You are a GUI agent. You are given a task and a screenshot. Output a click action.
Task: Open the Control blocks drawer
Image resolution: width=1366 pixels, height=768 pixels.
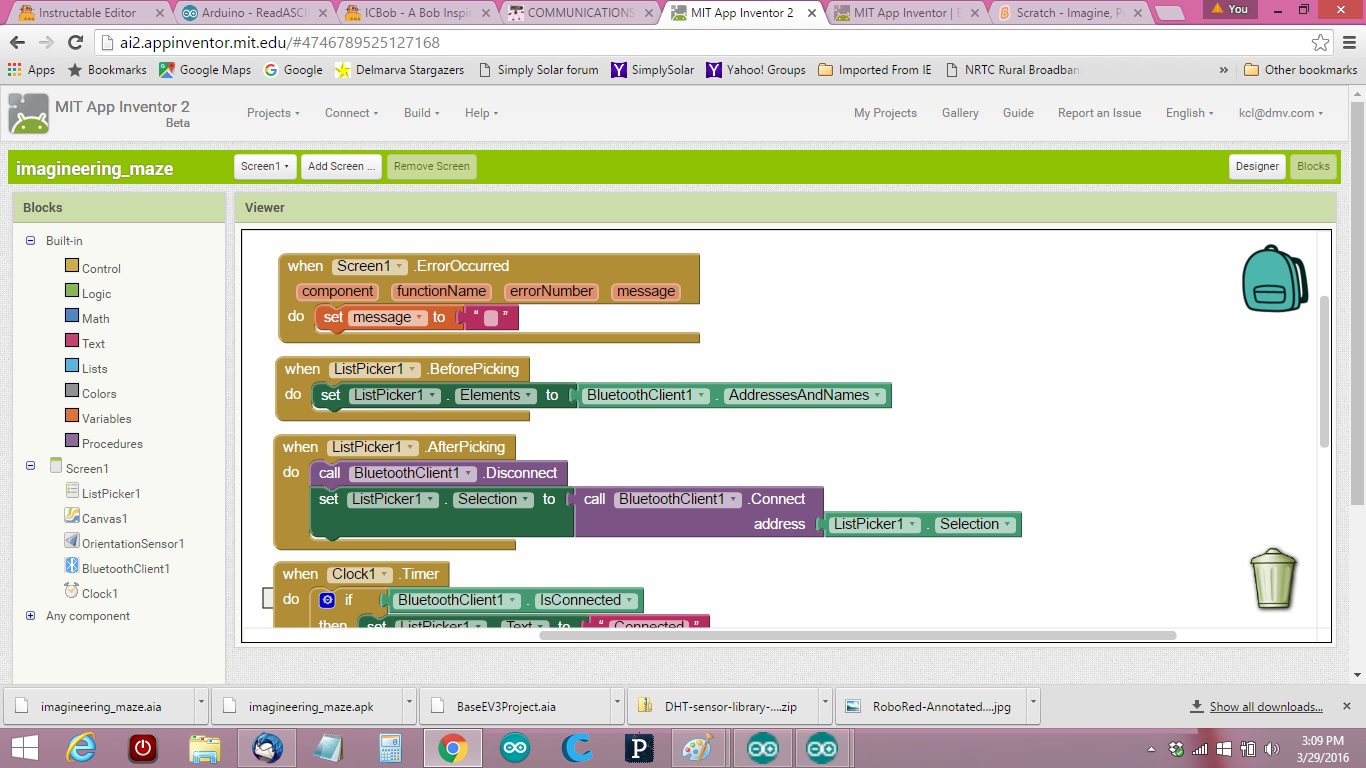click(x=93, y=268)
